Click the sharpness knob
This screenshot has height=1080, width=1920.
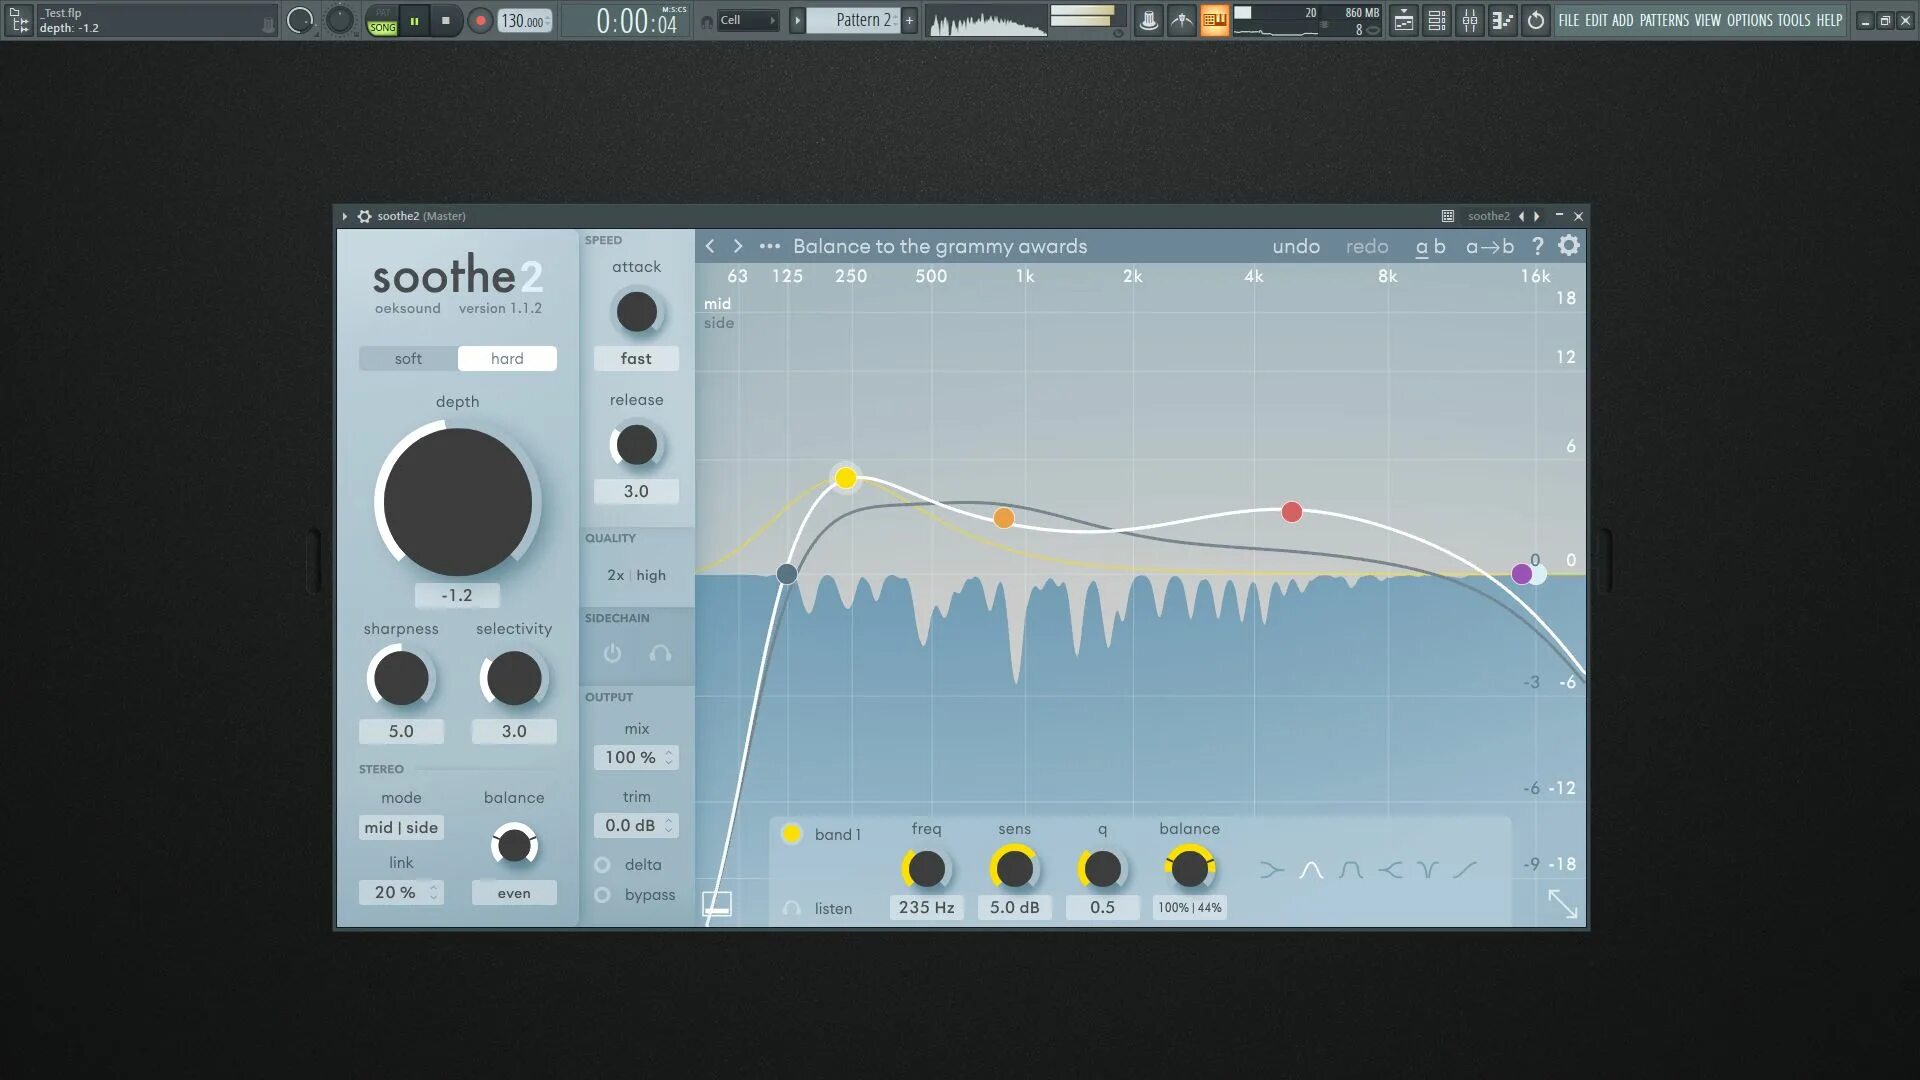click(x=400, y=678)
